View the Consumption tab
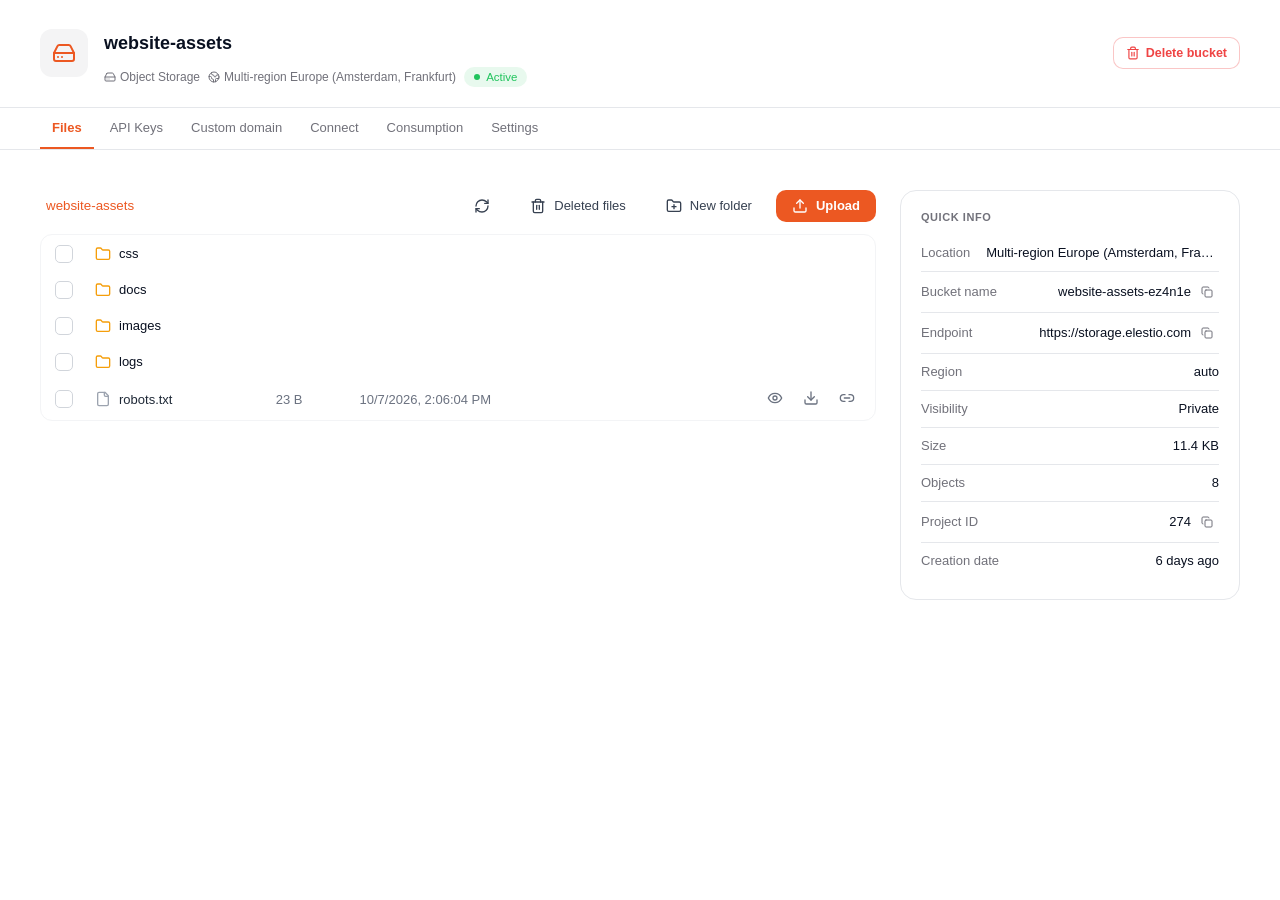This screenshot has height=900, width=1280. tap(425, 128)
